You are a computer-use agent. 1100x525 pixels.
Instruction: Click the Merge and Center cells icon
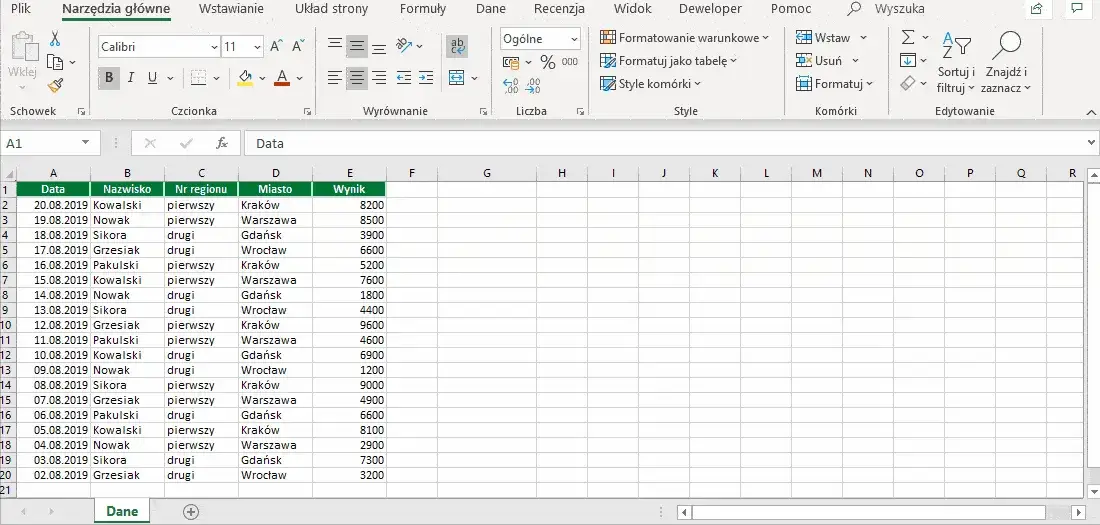point(457,78)
